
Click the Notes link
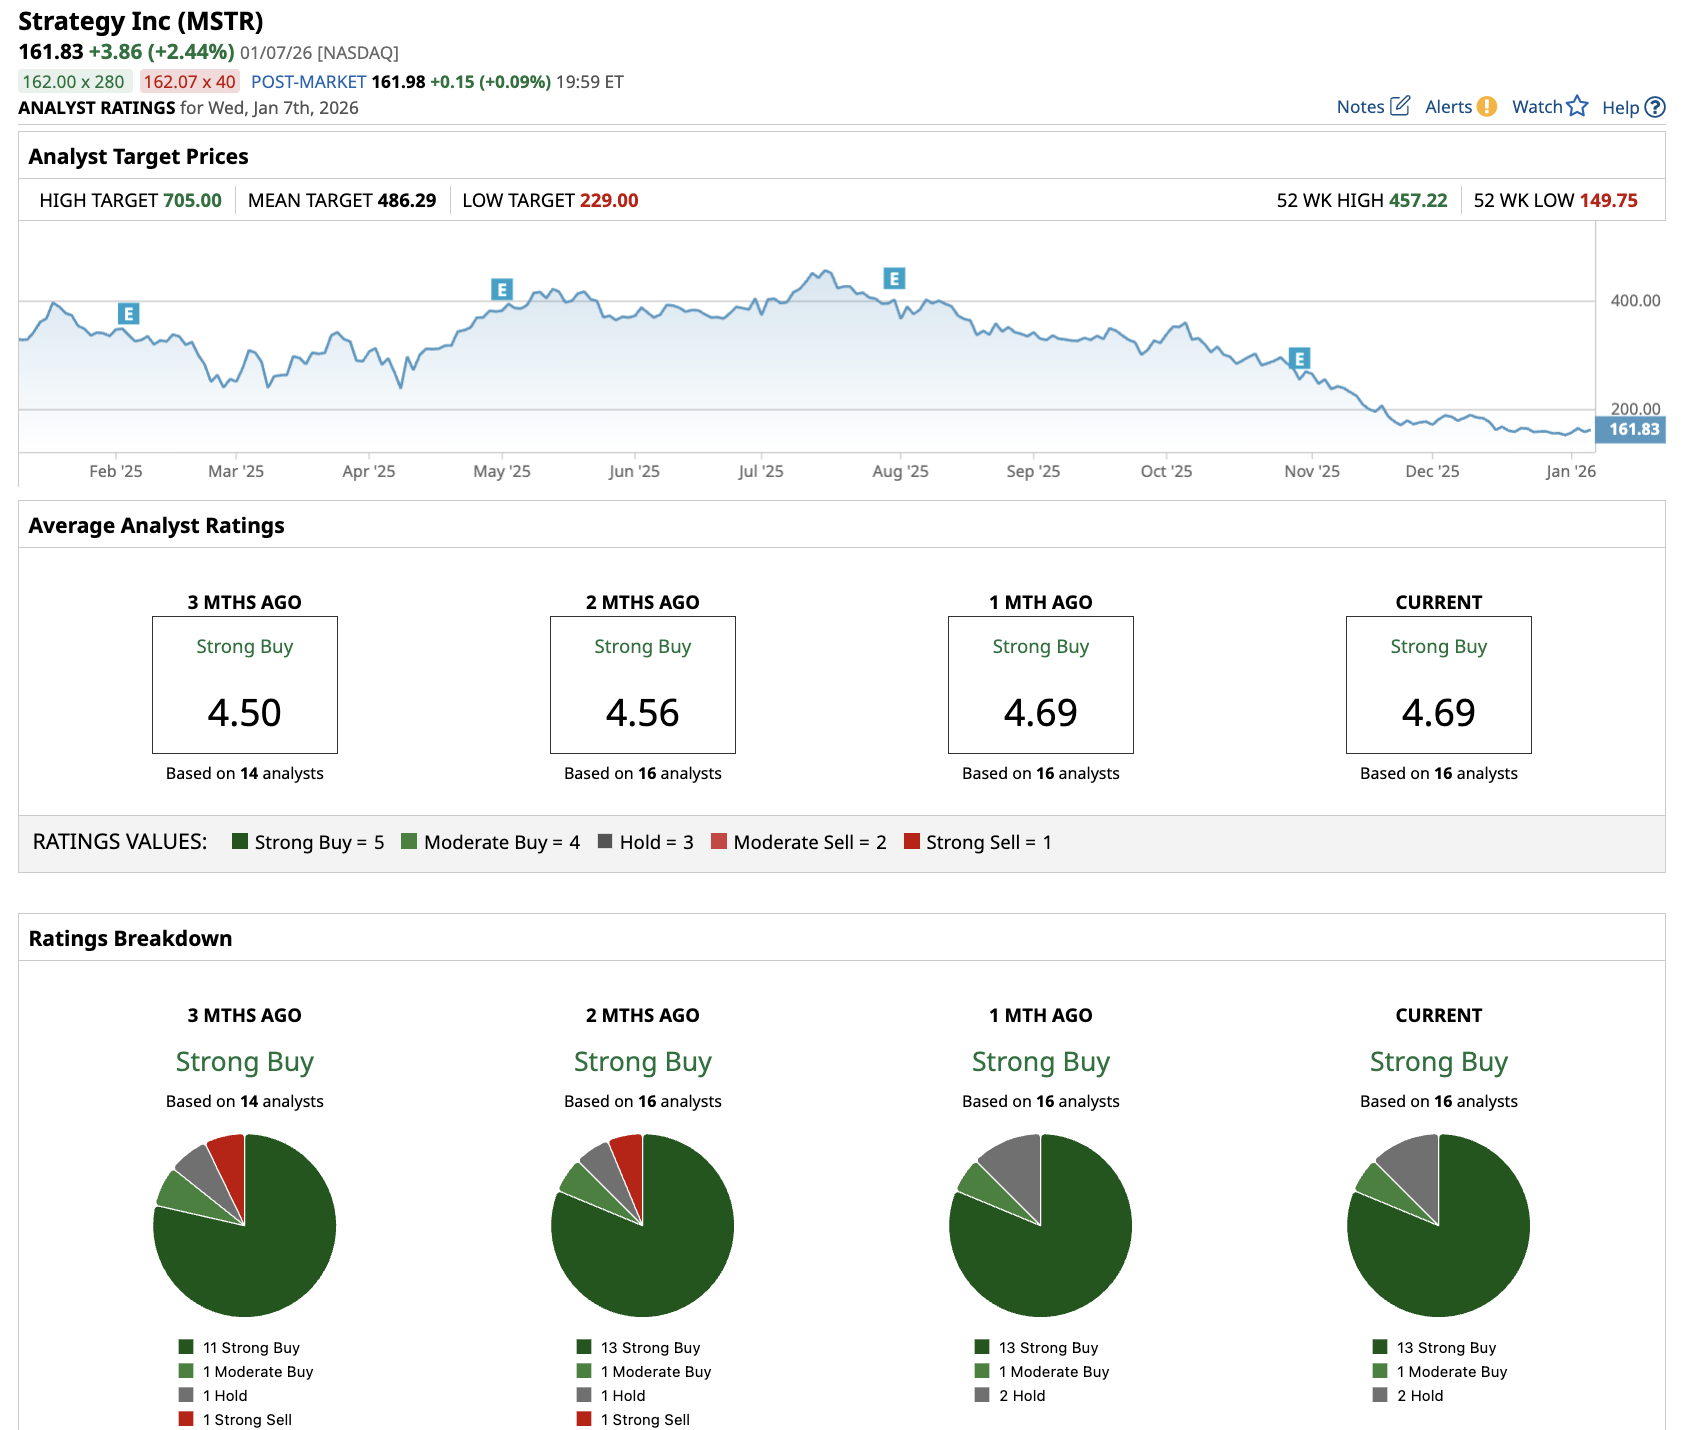pos(1360,107)
